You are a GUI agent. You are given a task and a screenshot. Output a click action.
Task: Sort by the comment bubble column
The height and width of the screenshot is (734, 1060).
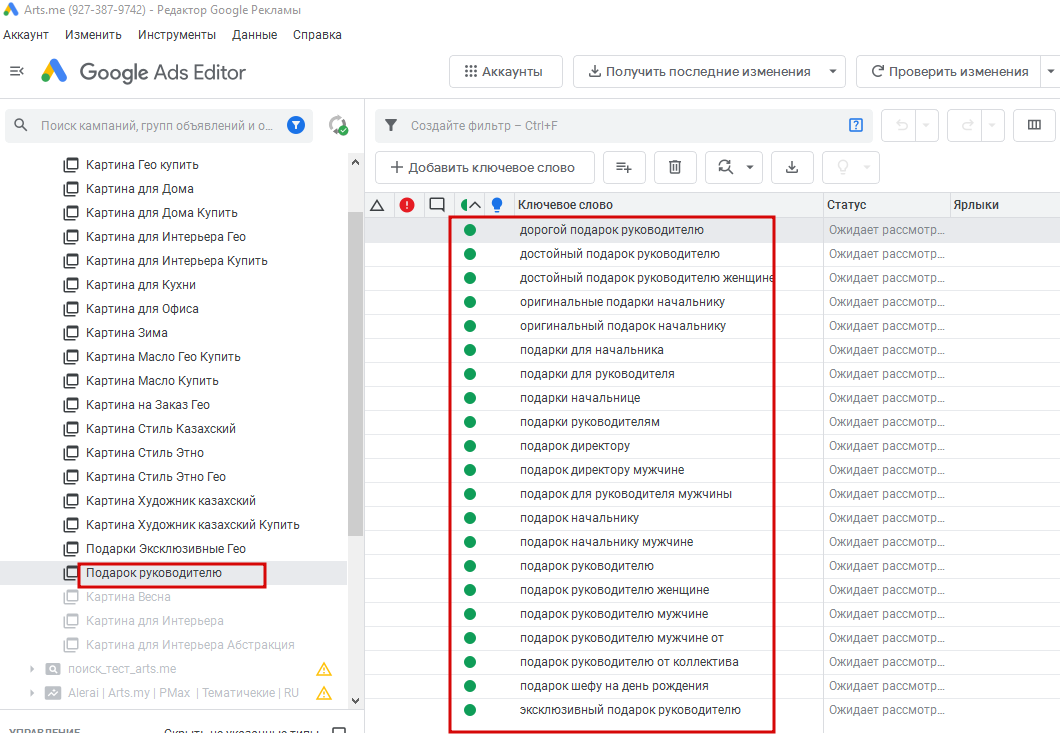(437, 204)
